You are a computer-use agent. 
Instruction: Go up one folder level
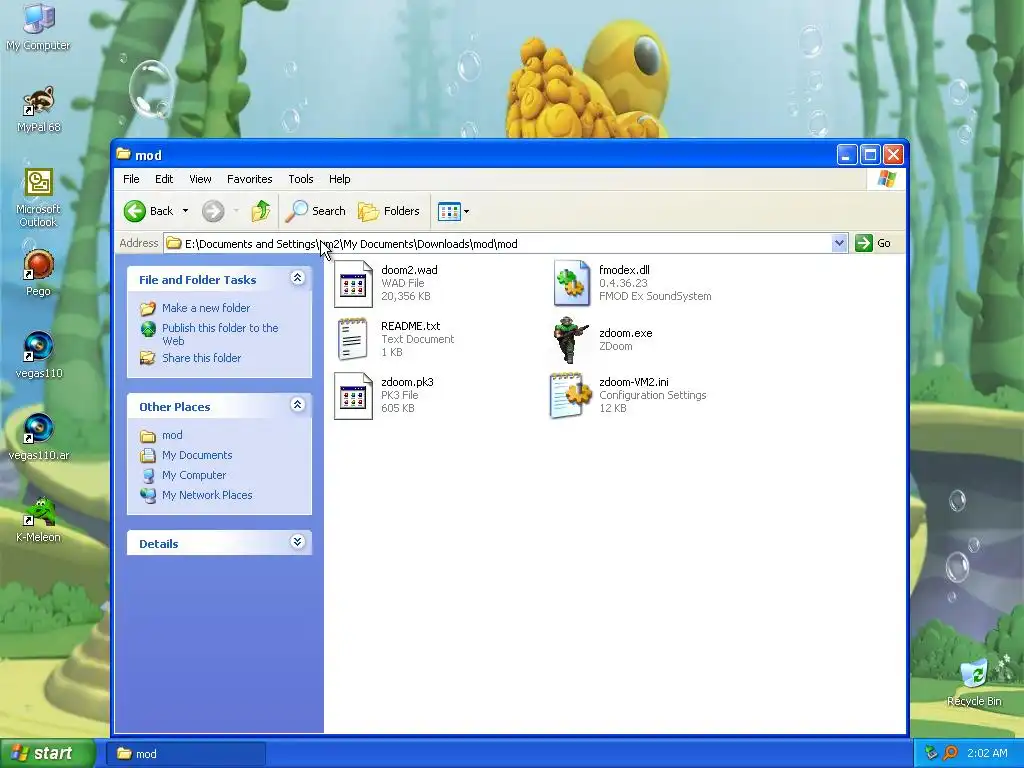point(261,211)
